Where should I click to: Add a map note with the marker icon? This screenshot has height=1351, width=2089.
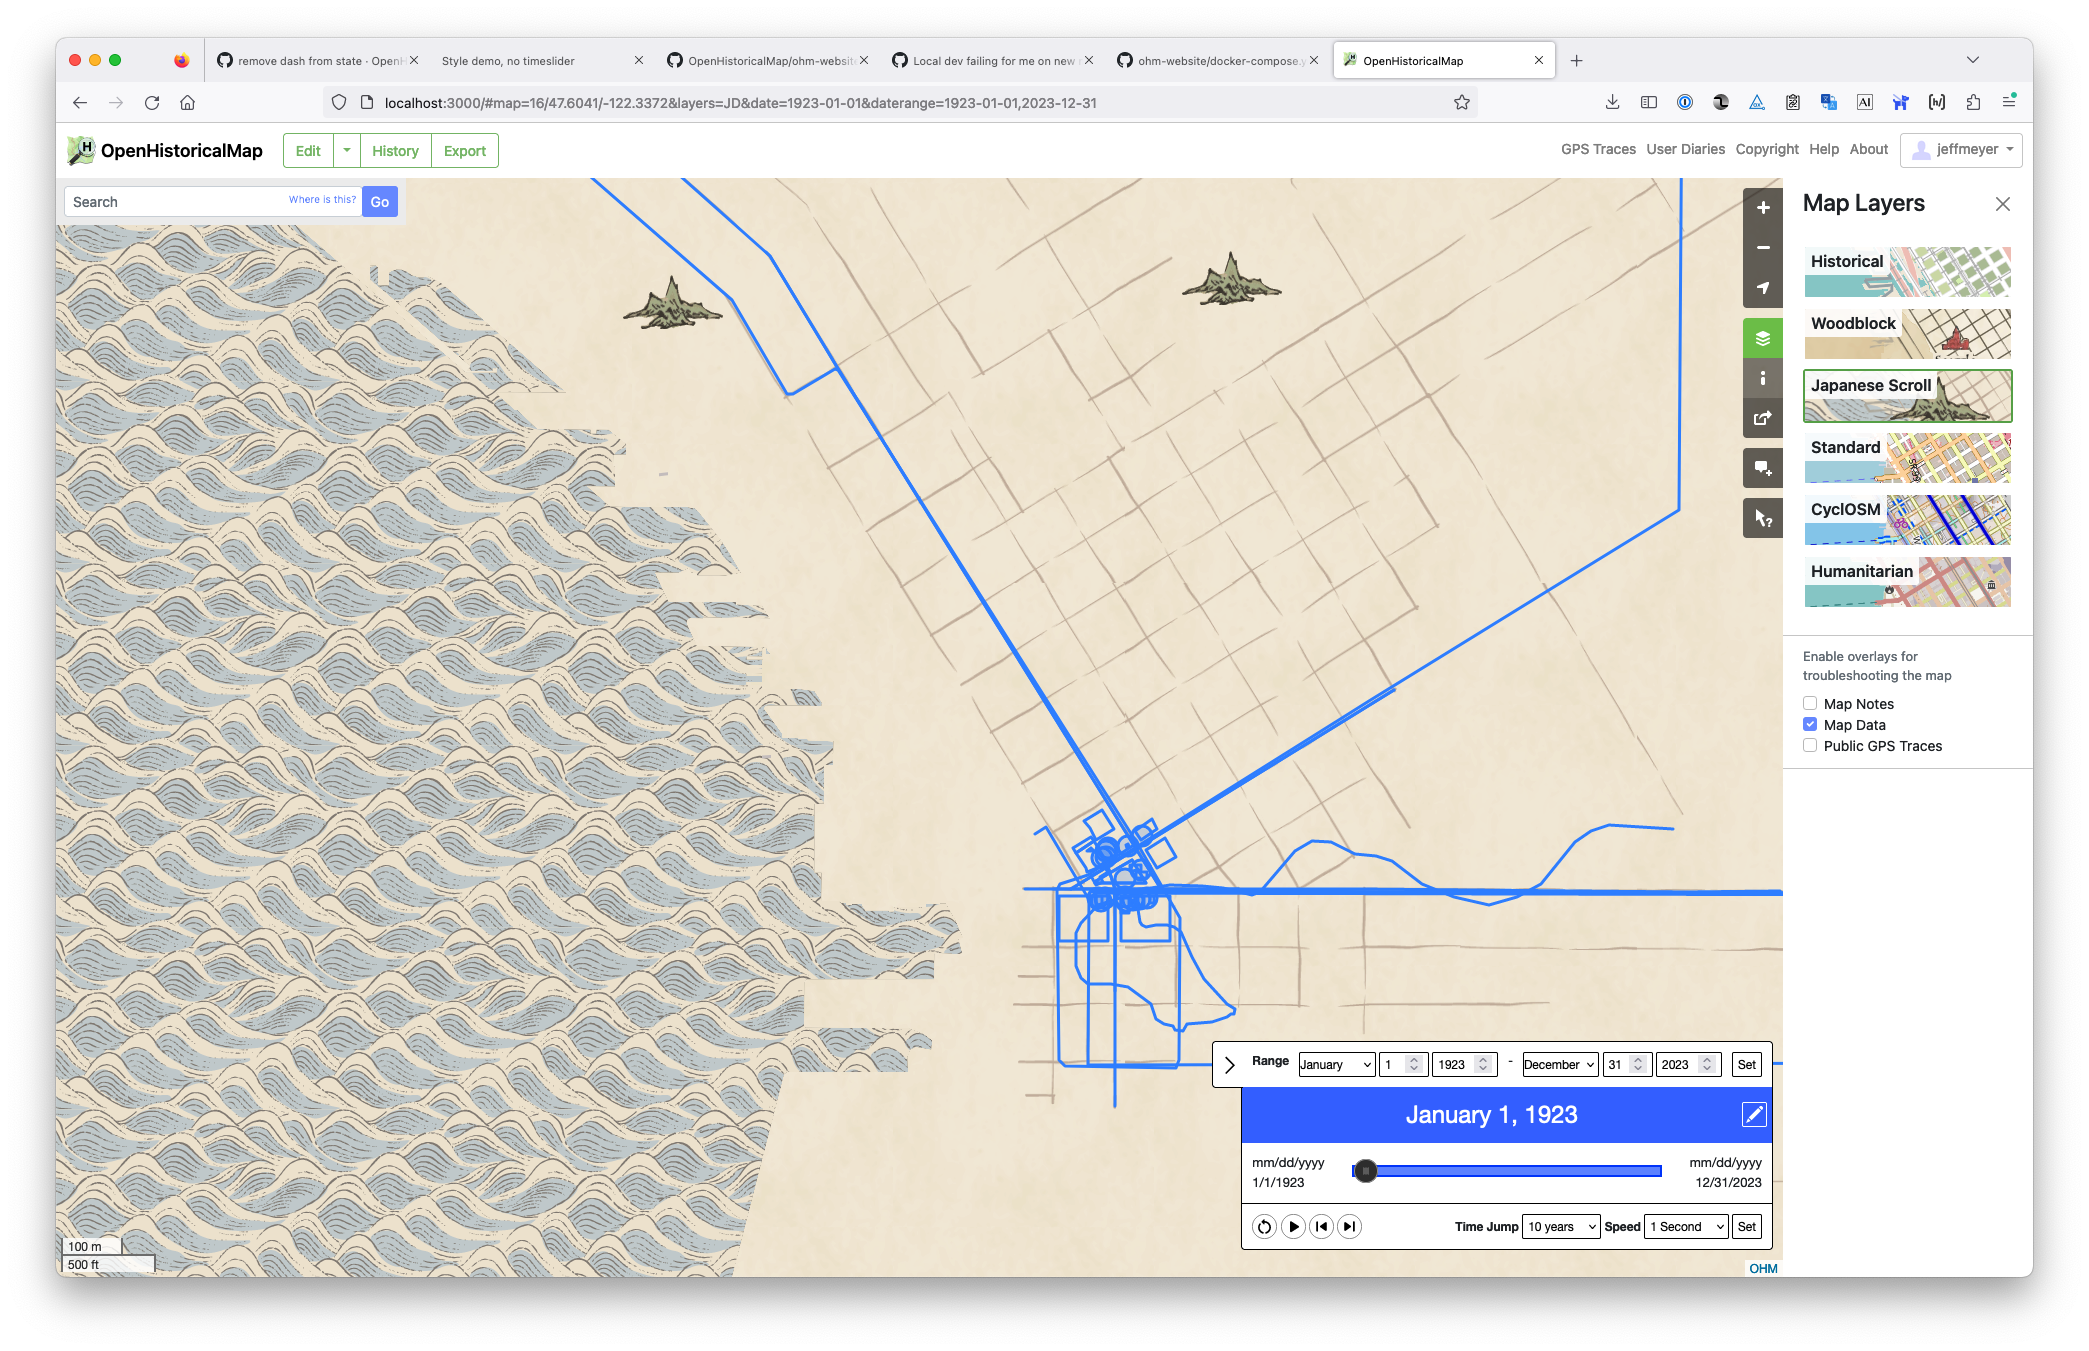pyautogui.click(x=1763, y=467)
